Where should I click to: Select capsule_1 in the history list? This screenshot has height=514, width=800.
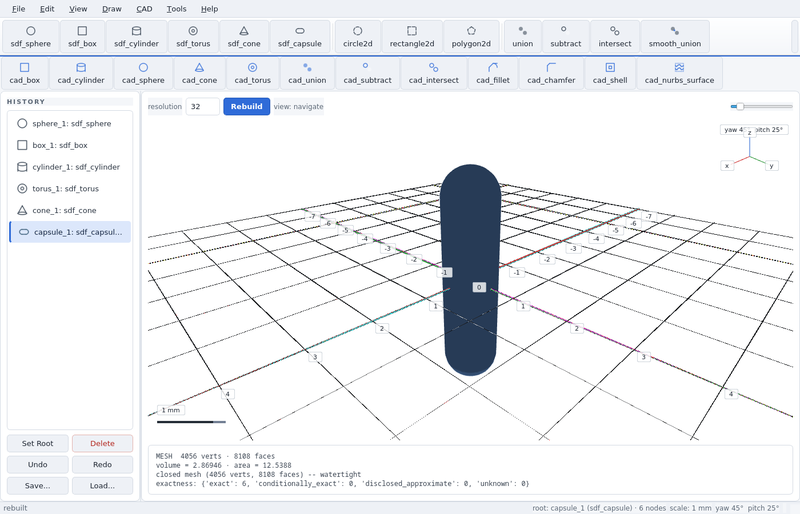click(x=70, y=232)
